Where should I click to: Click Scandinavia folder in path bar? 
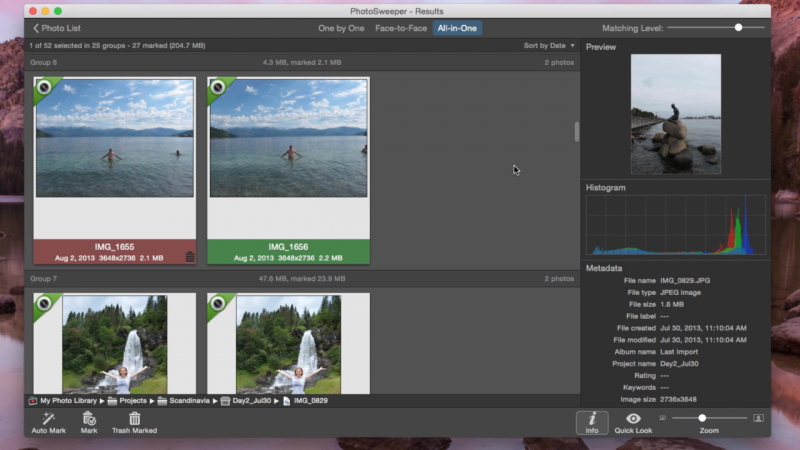184,401
